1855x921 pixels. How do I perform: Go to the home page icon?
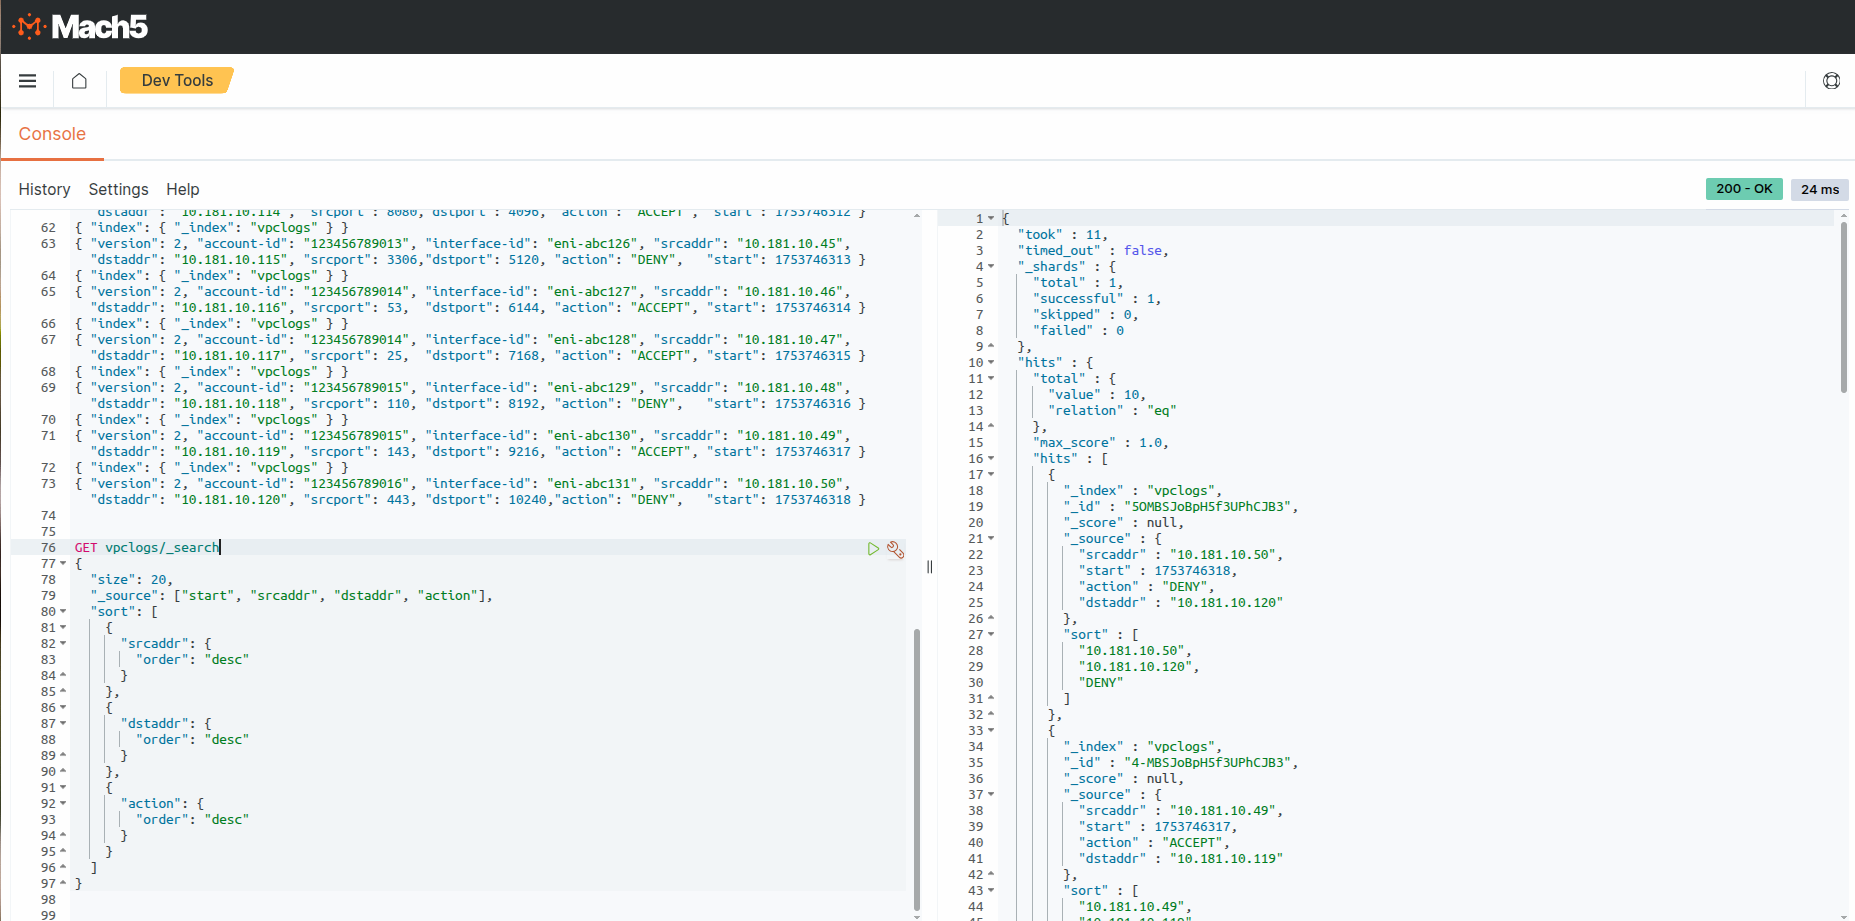[79, 81]
